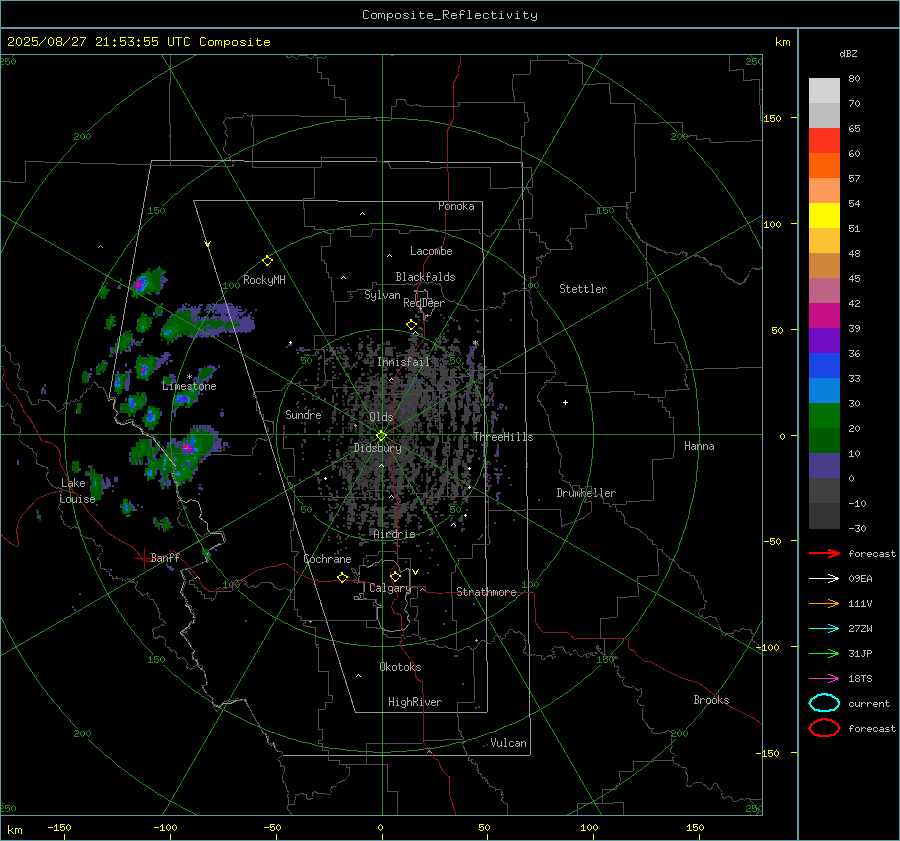
Task: Click the red forecast ellipse icon
Action: point(824,728)
